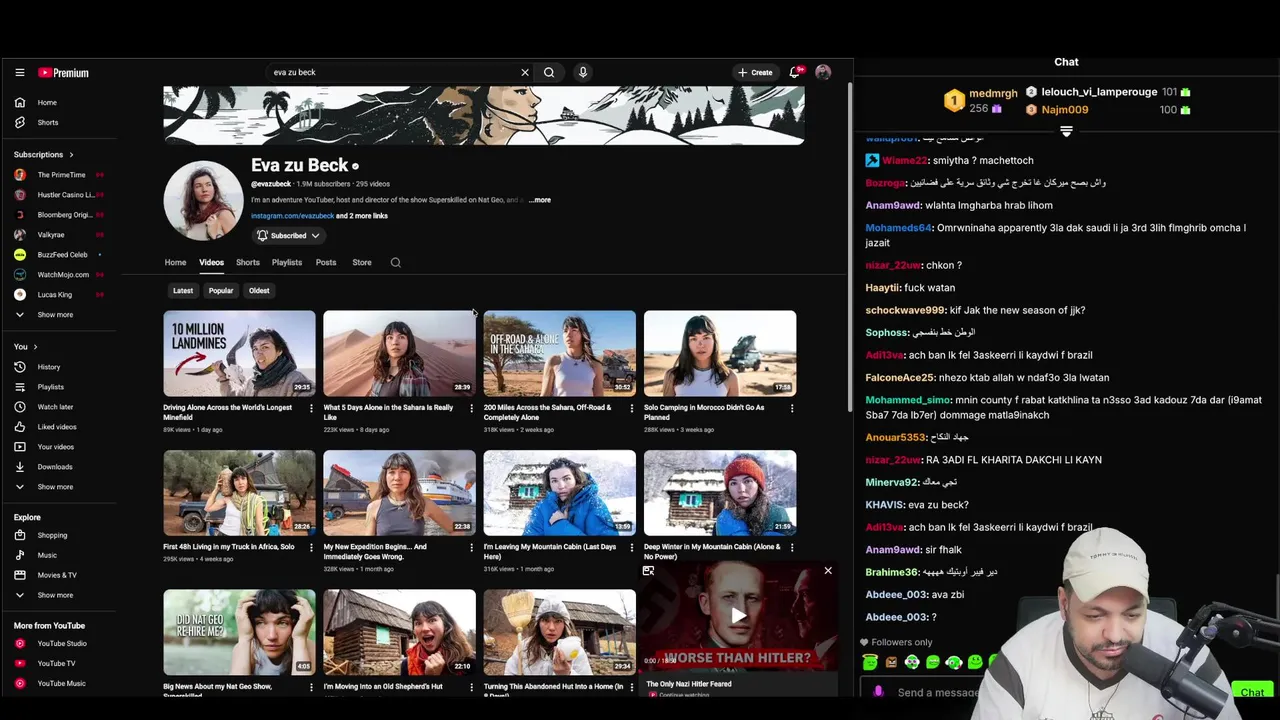Open YouTube Studio link

pos(61,643)
